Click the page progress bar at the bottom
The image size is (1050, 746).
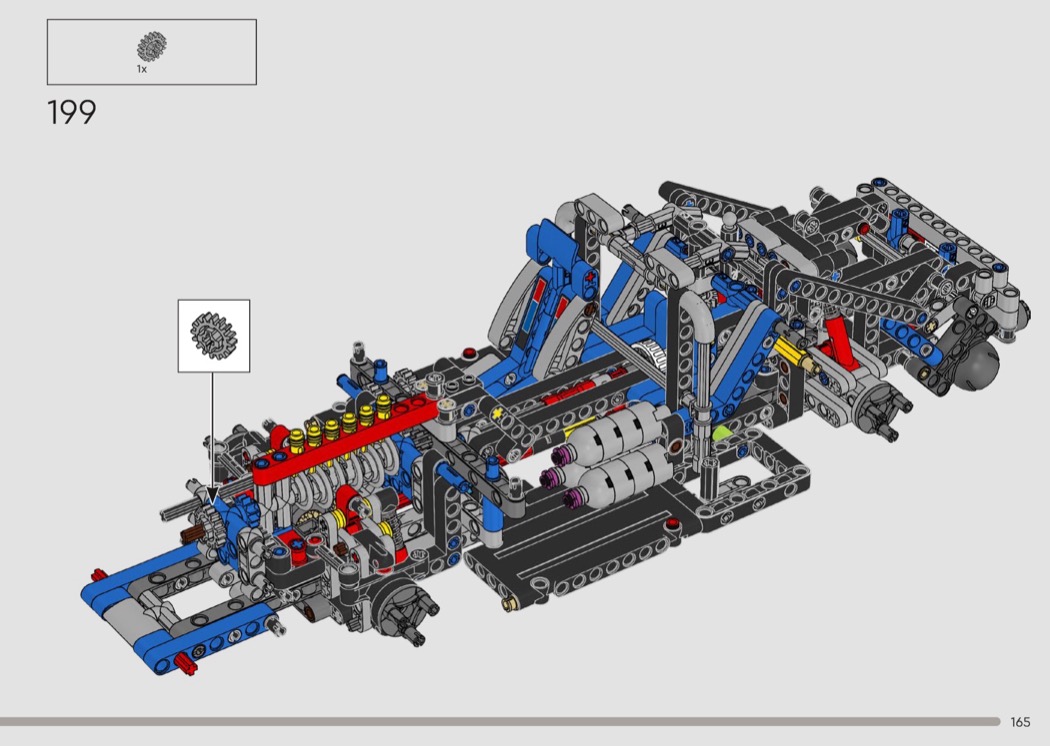pyautogui.click(x=500, y=721)
